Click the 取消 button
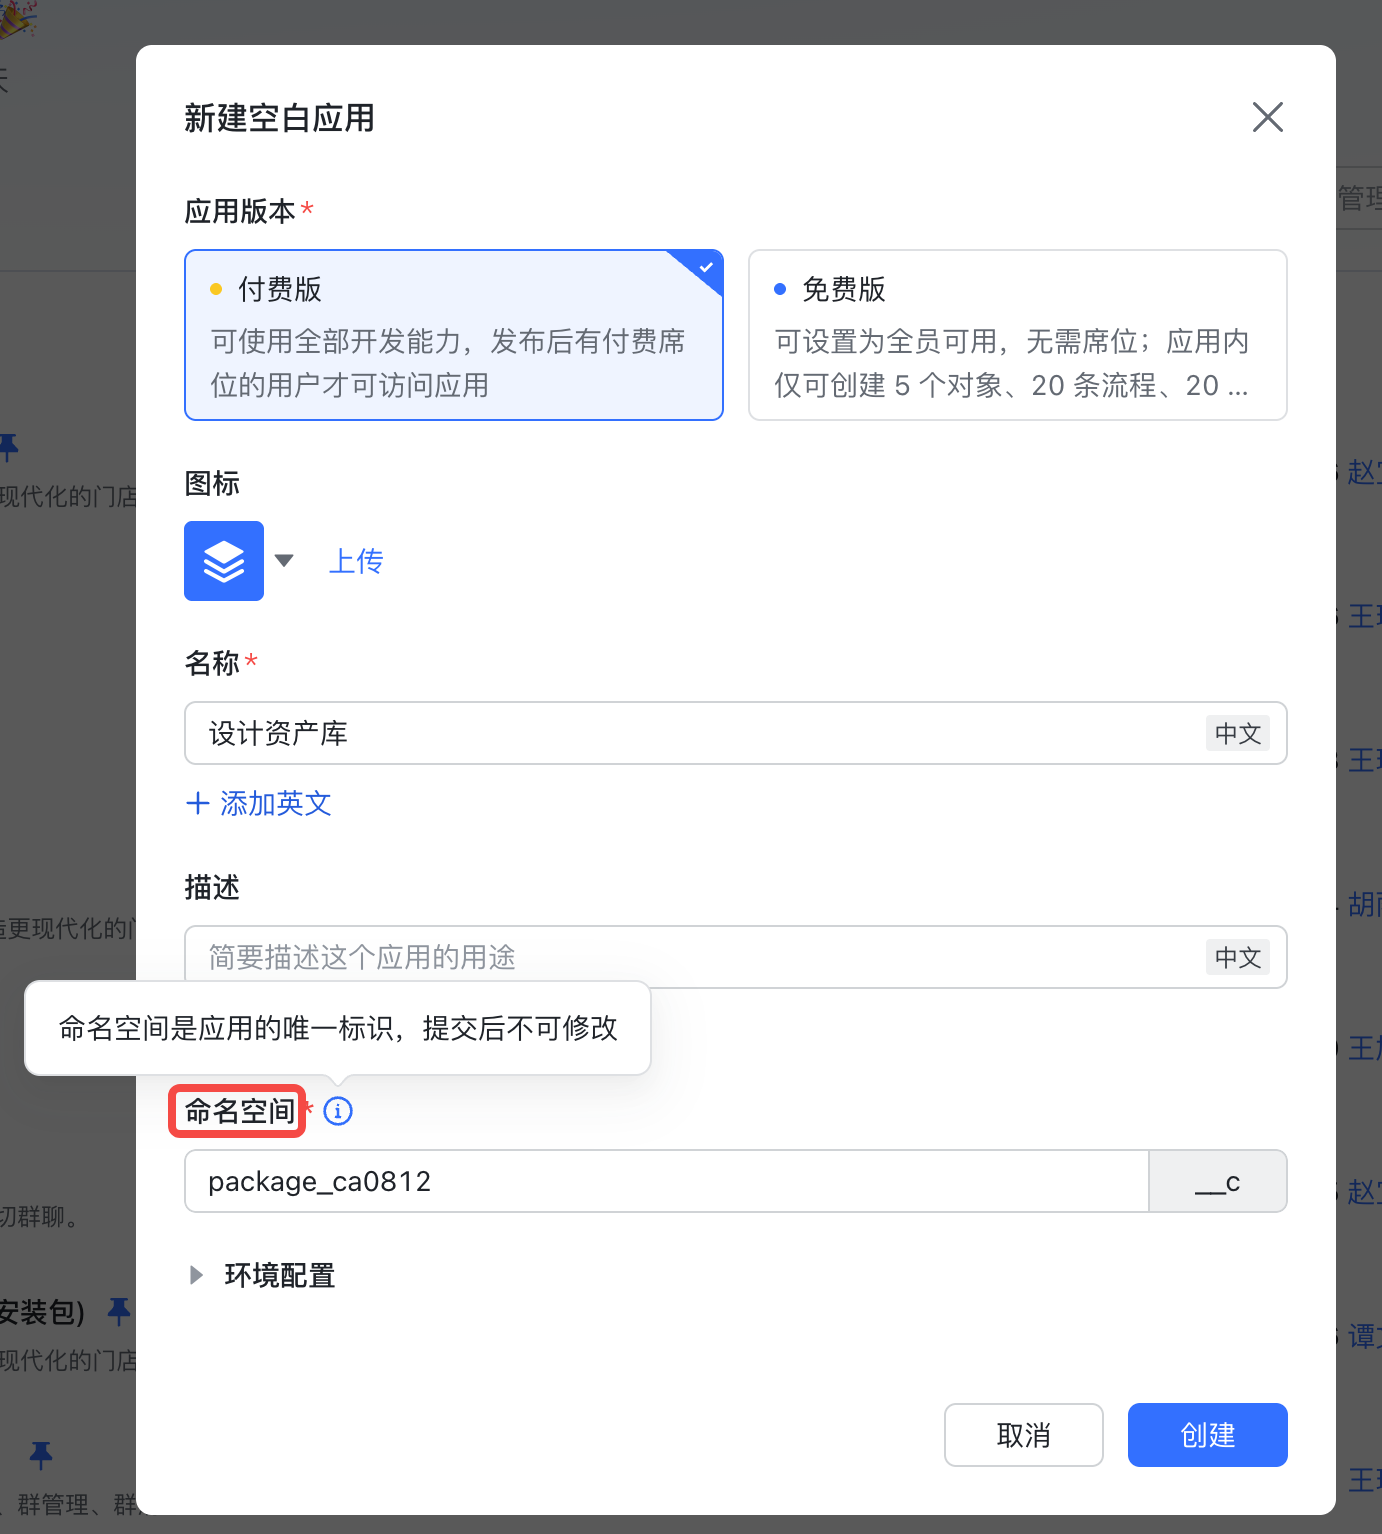 pos(1024,1435)
